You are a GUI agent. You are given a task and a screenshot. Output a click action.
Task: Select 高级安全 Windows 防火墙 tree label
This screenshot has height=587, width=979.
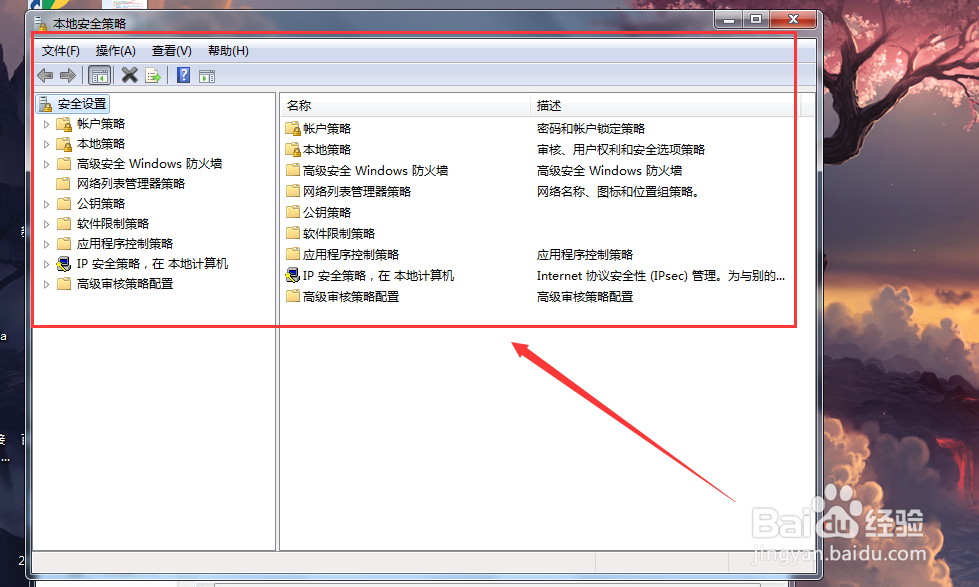point(149,164)
